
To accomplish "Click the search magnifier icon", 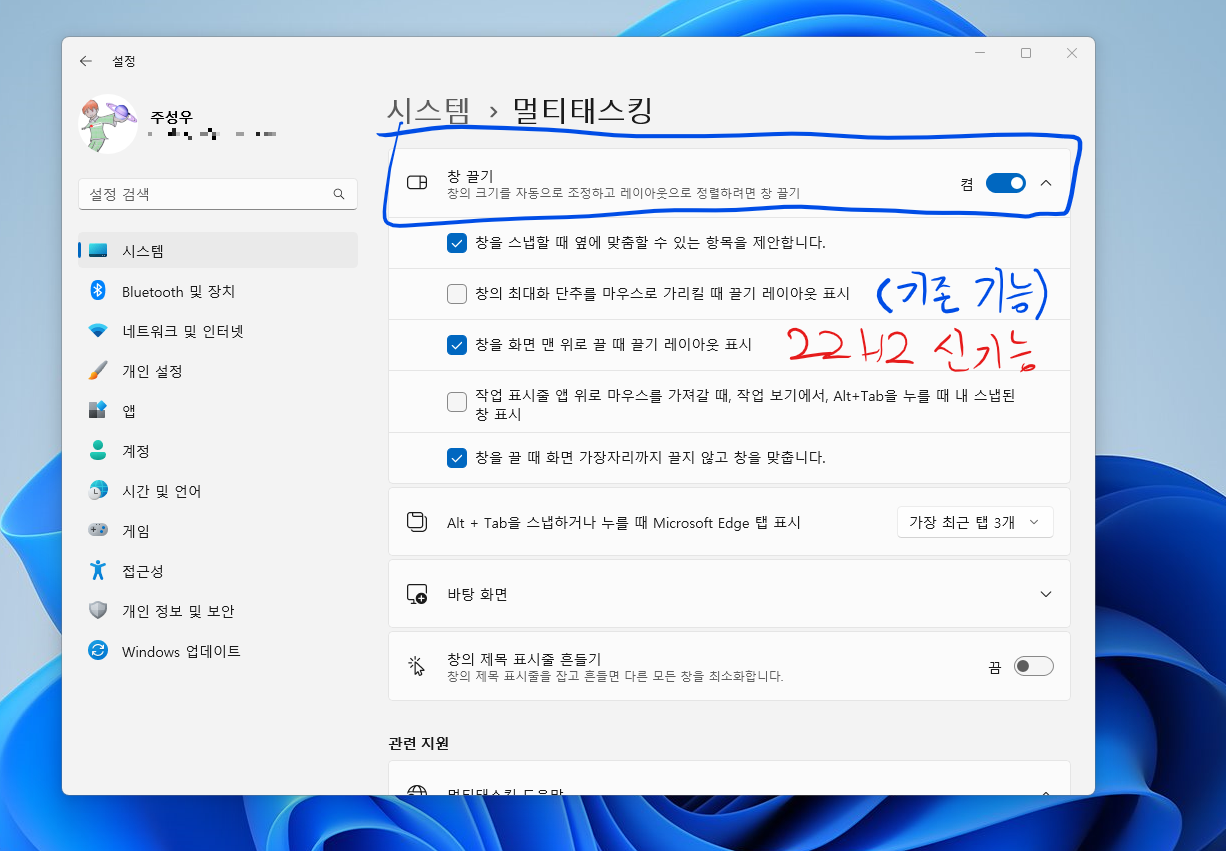I will [x=339, y=194].
